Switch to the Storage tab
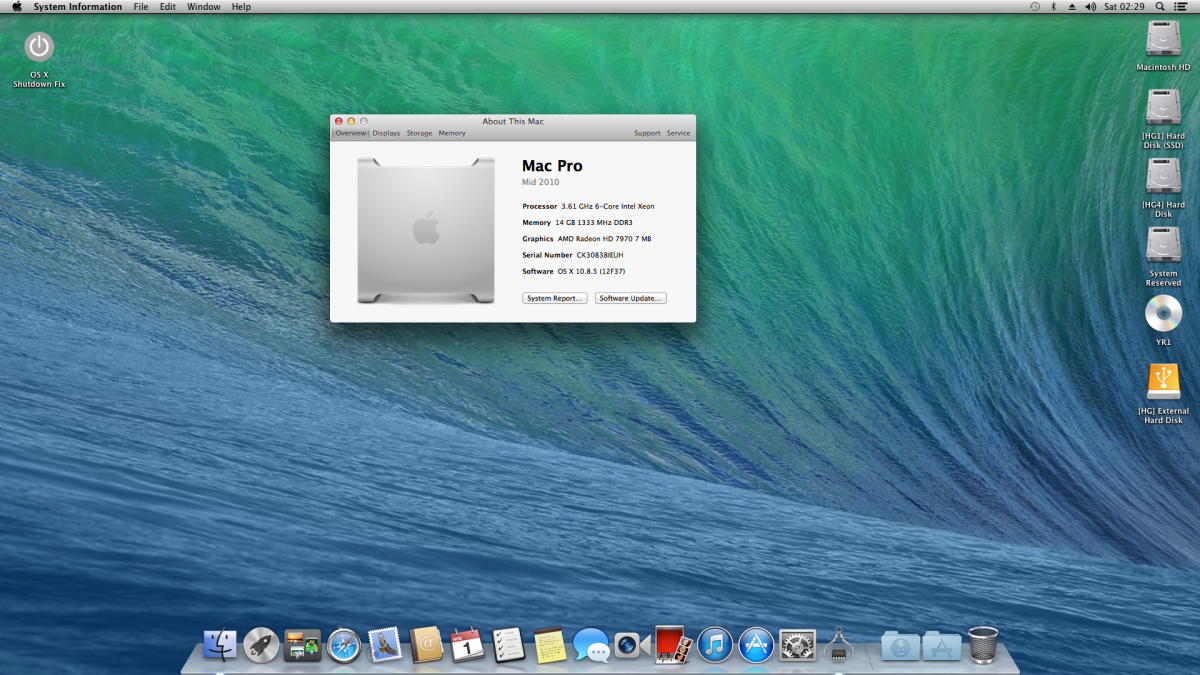 [x=419, y=133]
